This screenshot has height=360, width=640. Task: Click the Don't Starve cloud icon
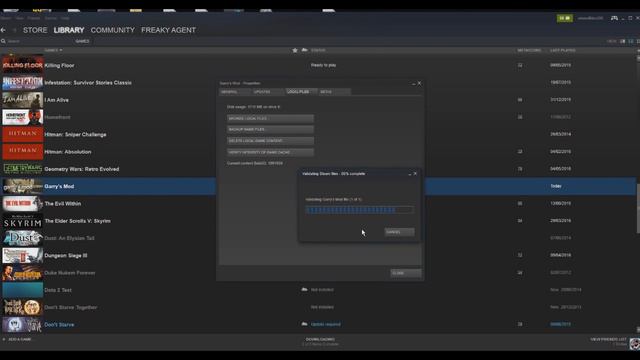[x=304, y=324]
